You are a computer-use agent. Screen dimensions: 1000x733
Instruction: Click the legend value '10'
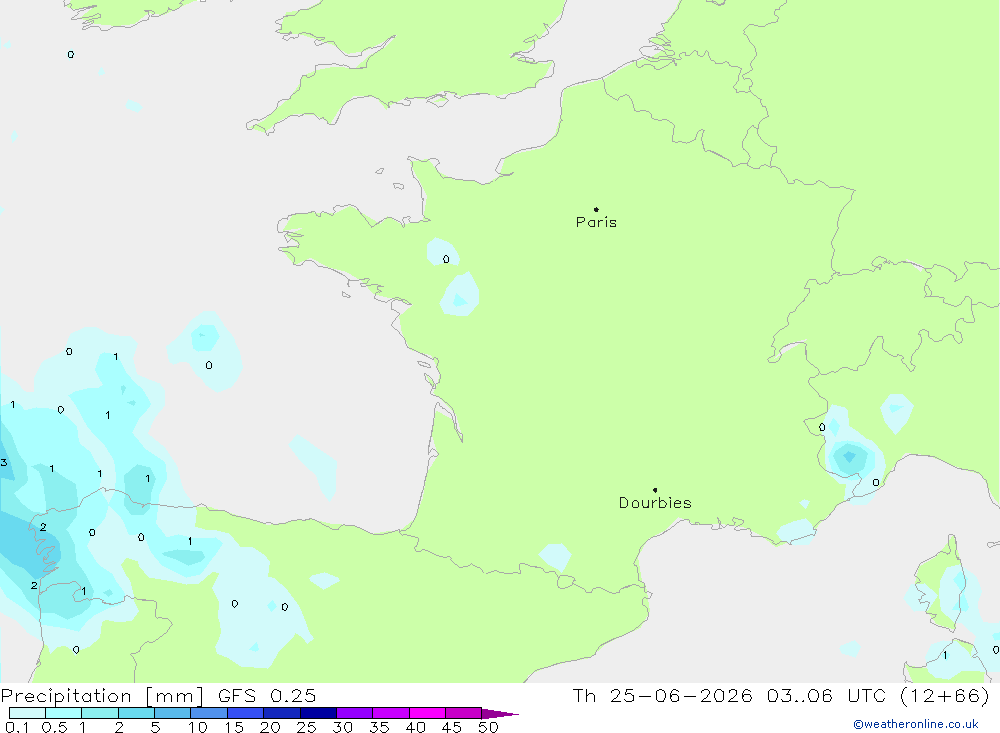pos(198,727)
